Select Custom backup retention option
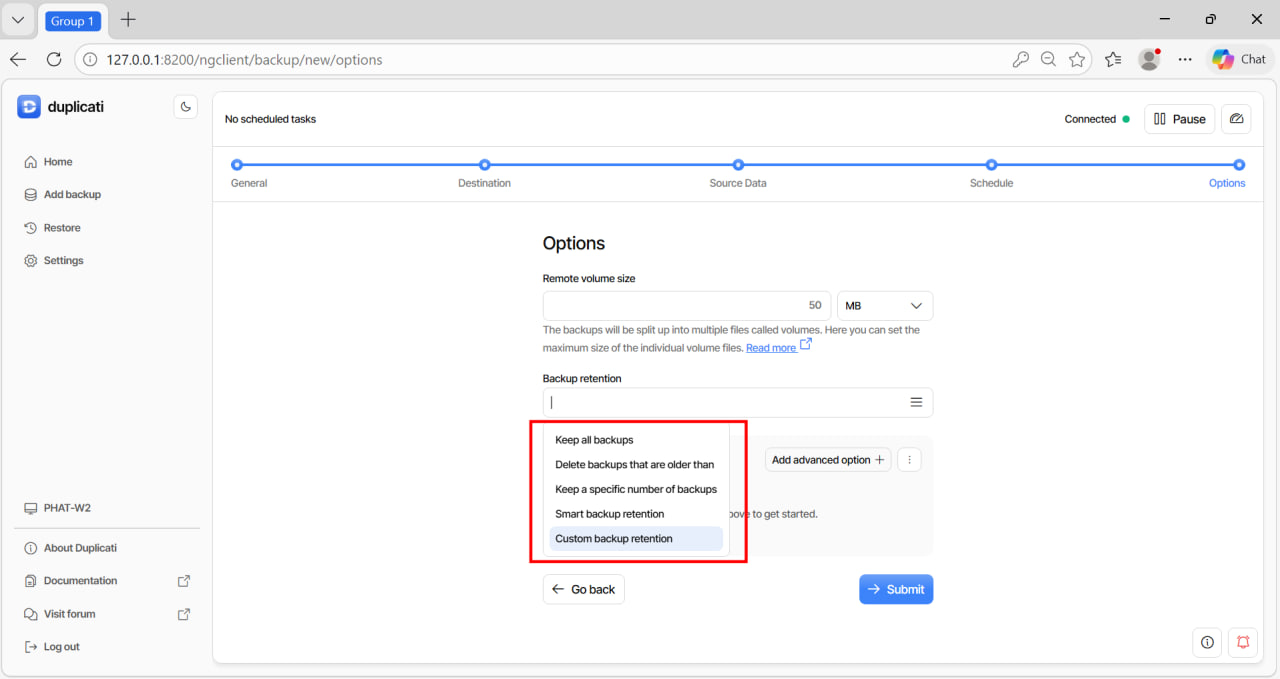 point(614,539)
